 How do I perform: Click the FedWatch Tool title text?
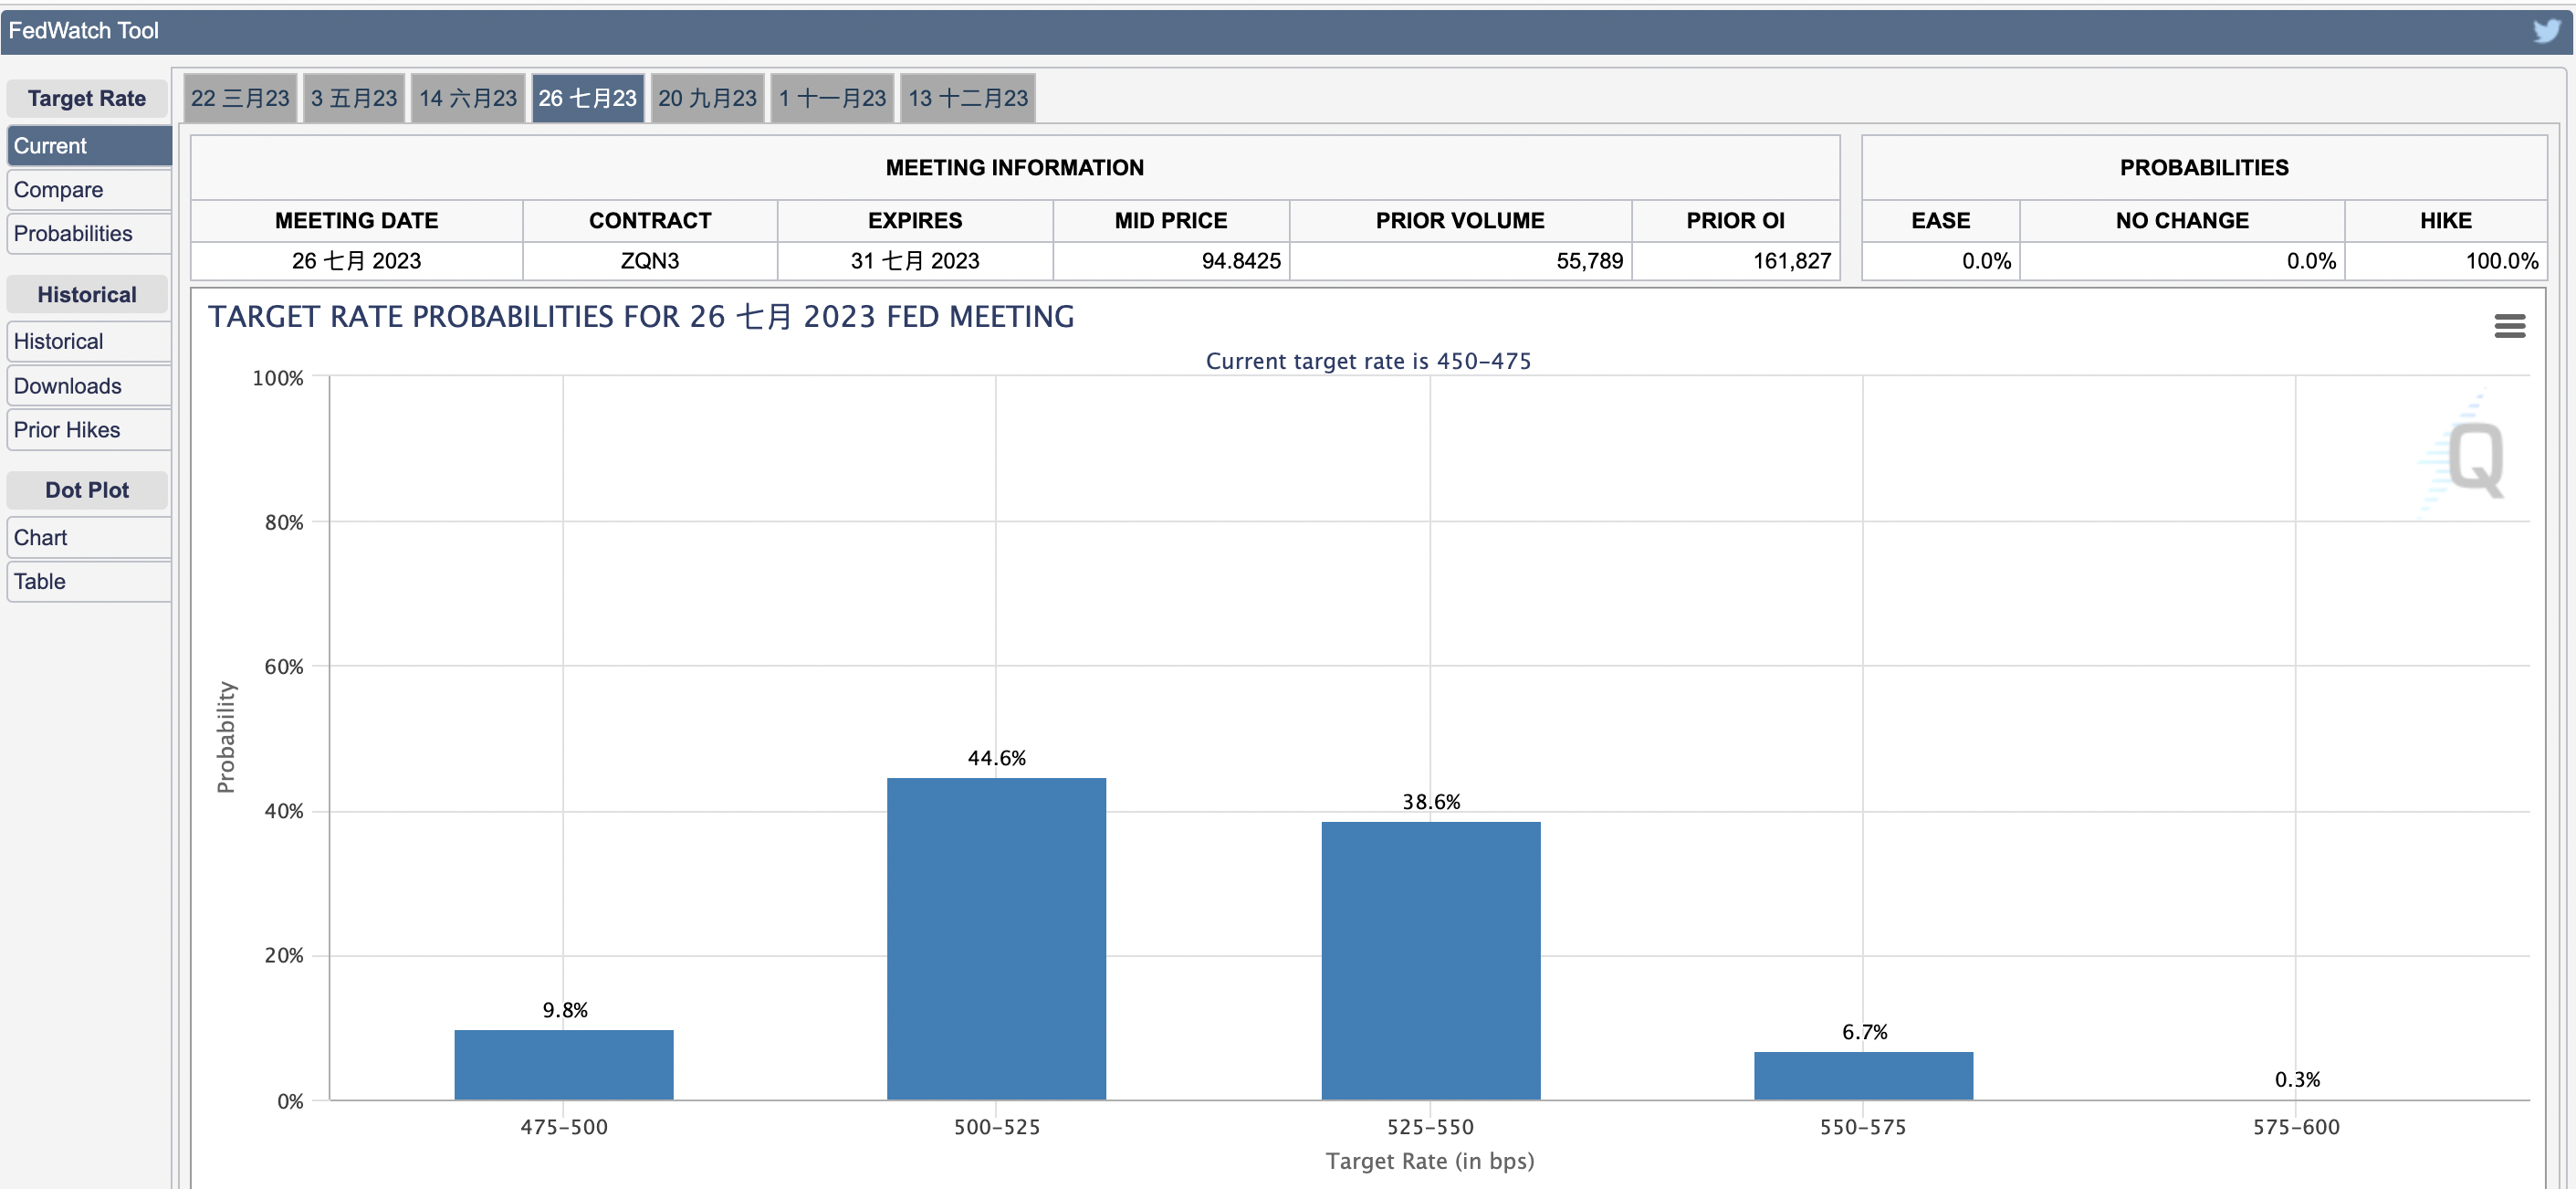point(84,31)
